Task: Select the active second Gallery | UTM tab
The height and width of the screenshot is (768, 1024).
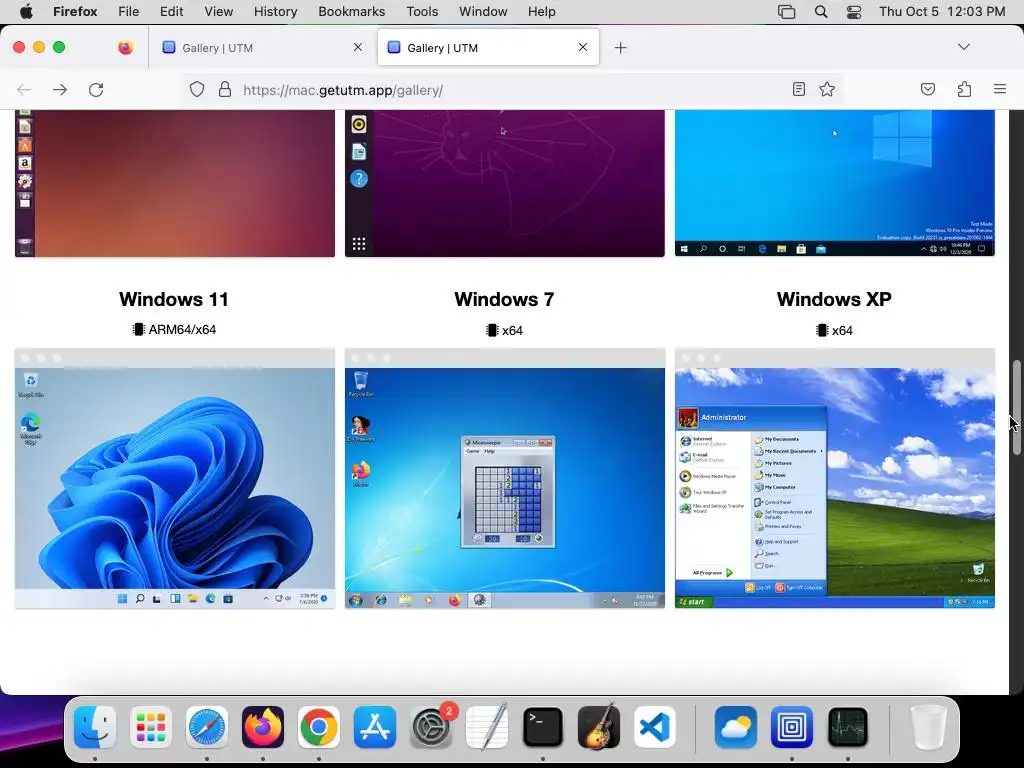Action: click(x=488, y=48)
